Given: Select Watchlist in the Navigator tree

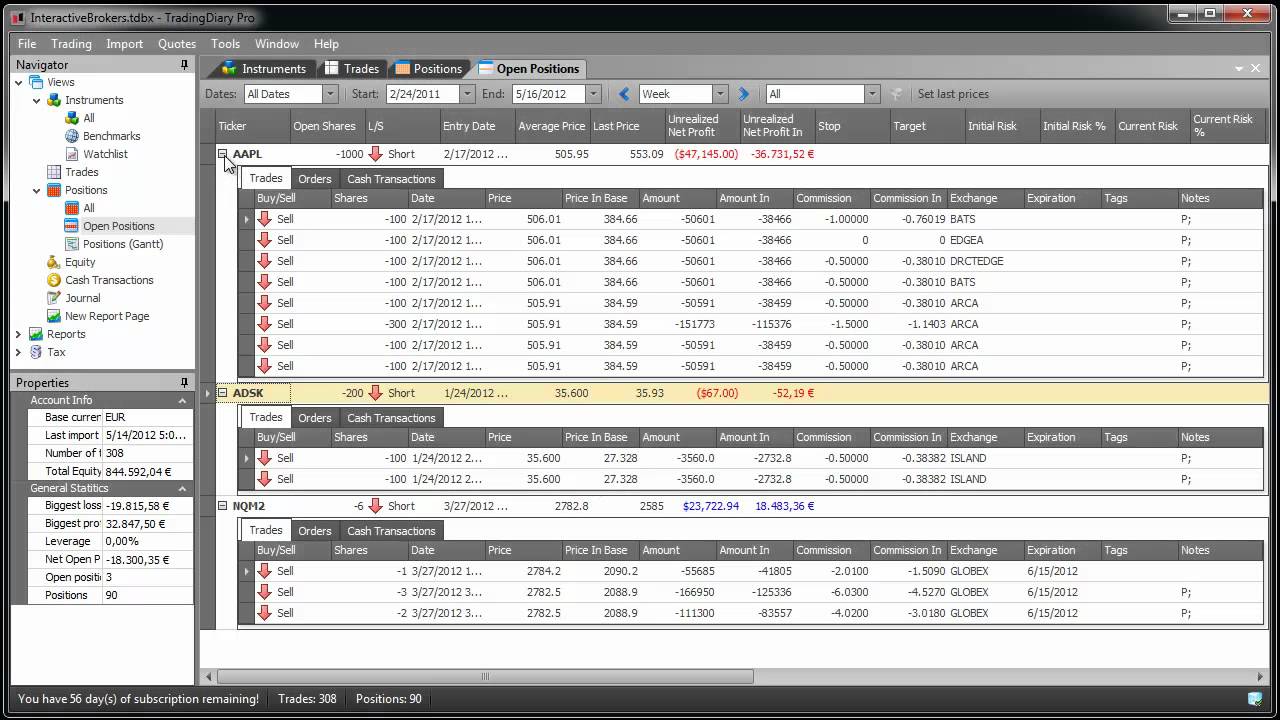Looking at the screenshot, I should coord(105,154).
